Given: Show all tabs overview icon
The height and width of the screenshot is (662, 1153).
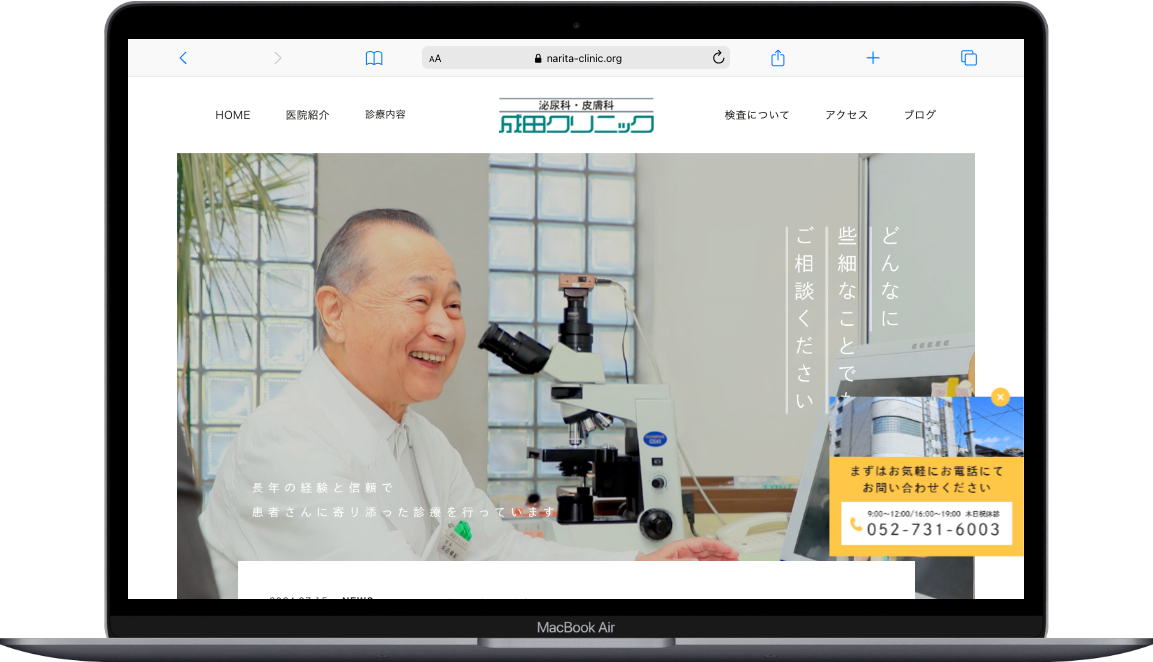Looking at the screenshot, I should pos(969,58).
